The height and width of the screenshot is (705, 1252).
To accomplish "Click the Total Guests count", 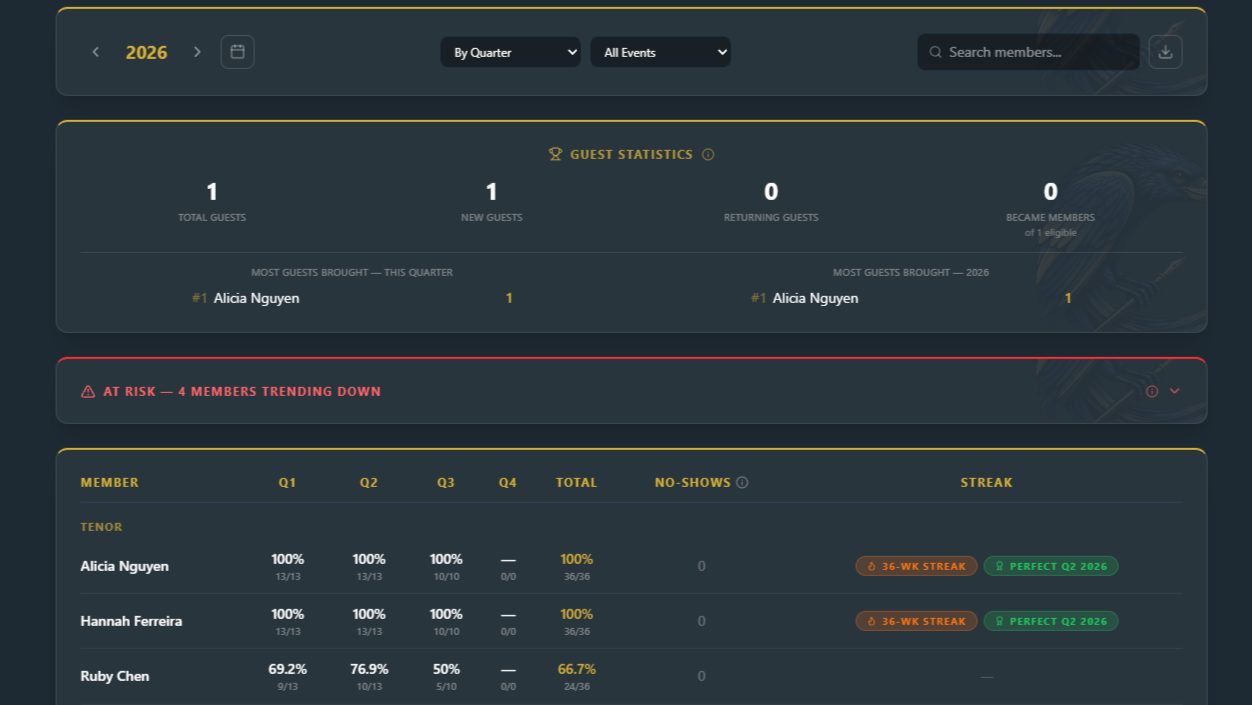I will coord(212,192).
